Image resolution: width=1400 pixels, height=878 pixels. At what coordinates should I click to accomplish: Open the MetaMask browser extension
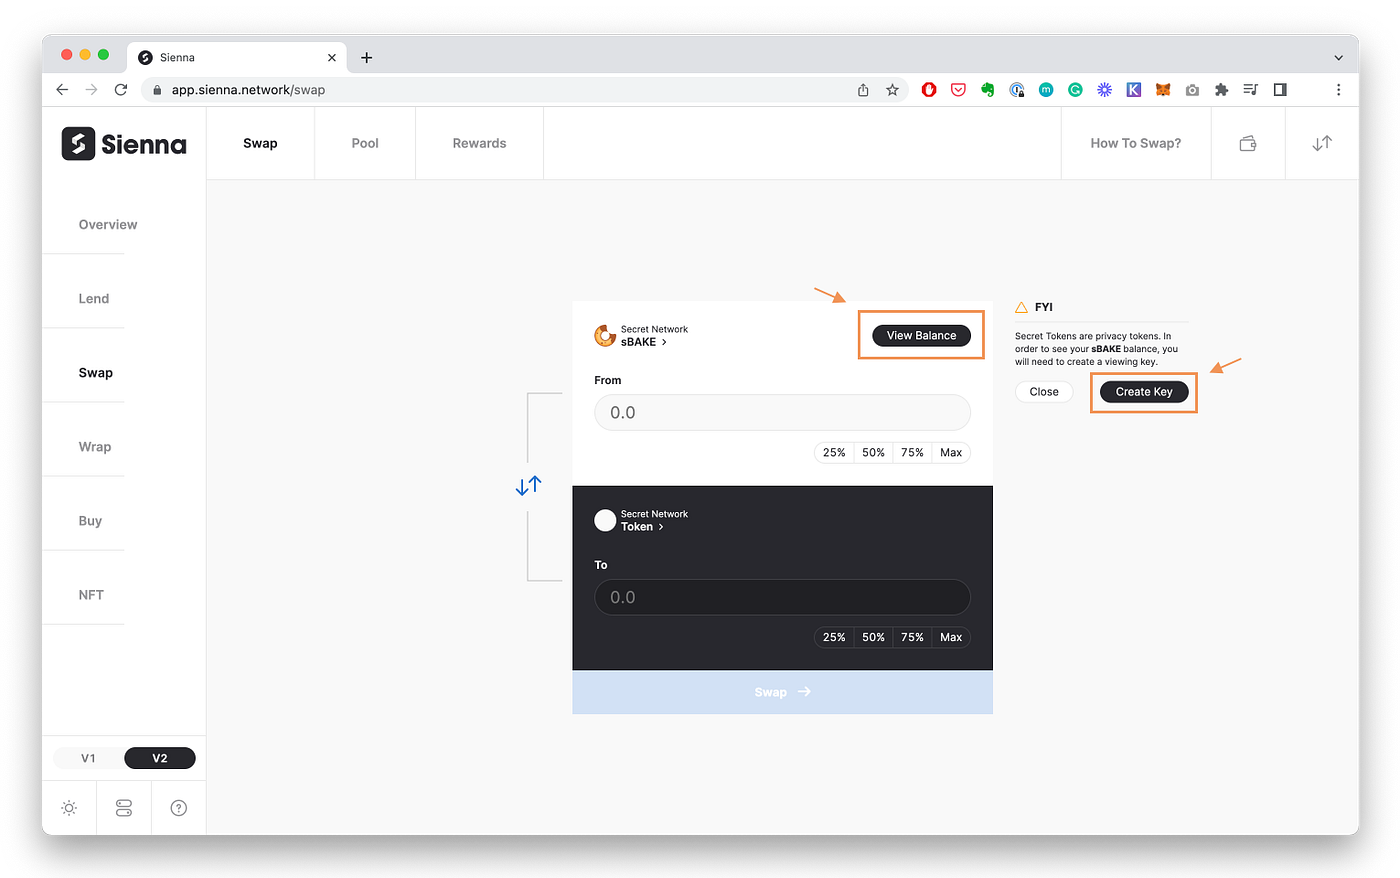click(1163, 89)
